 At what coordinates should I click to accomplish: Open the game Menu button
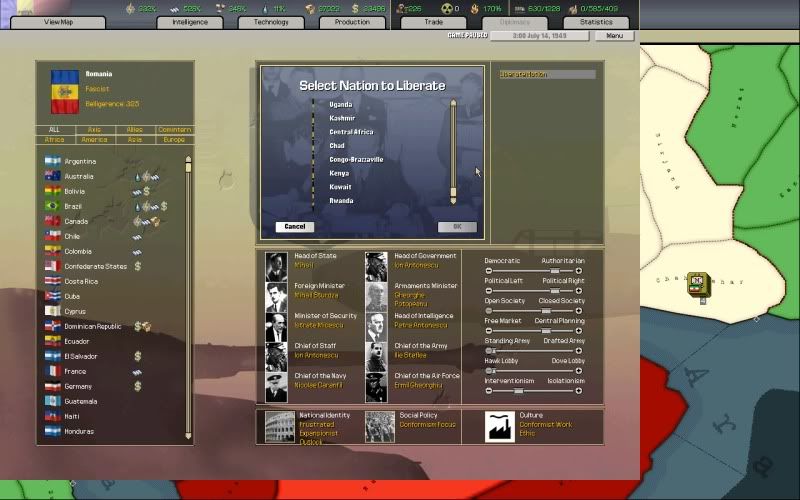(x=614, y=36)
